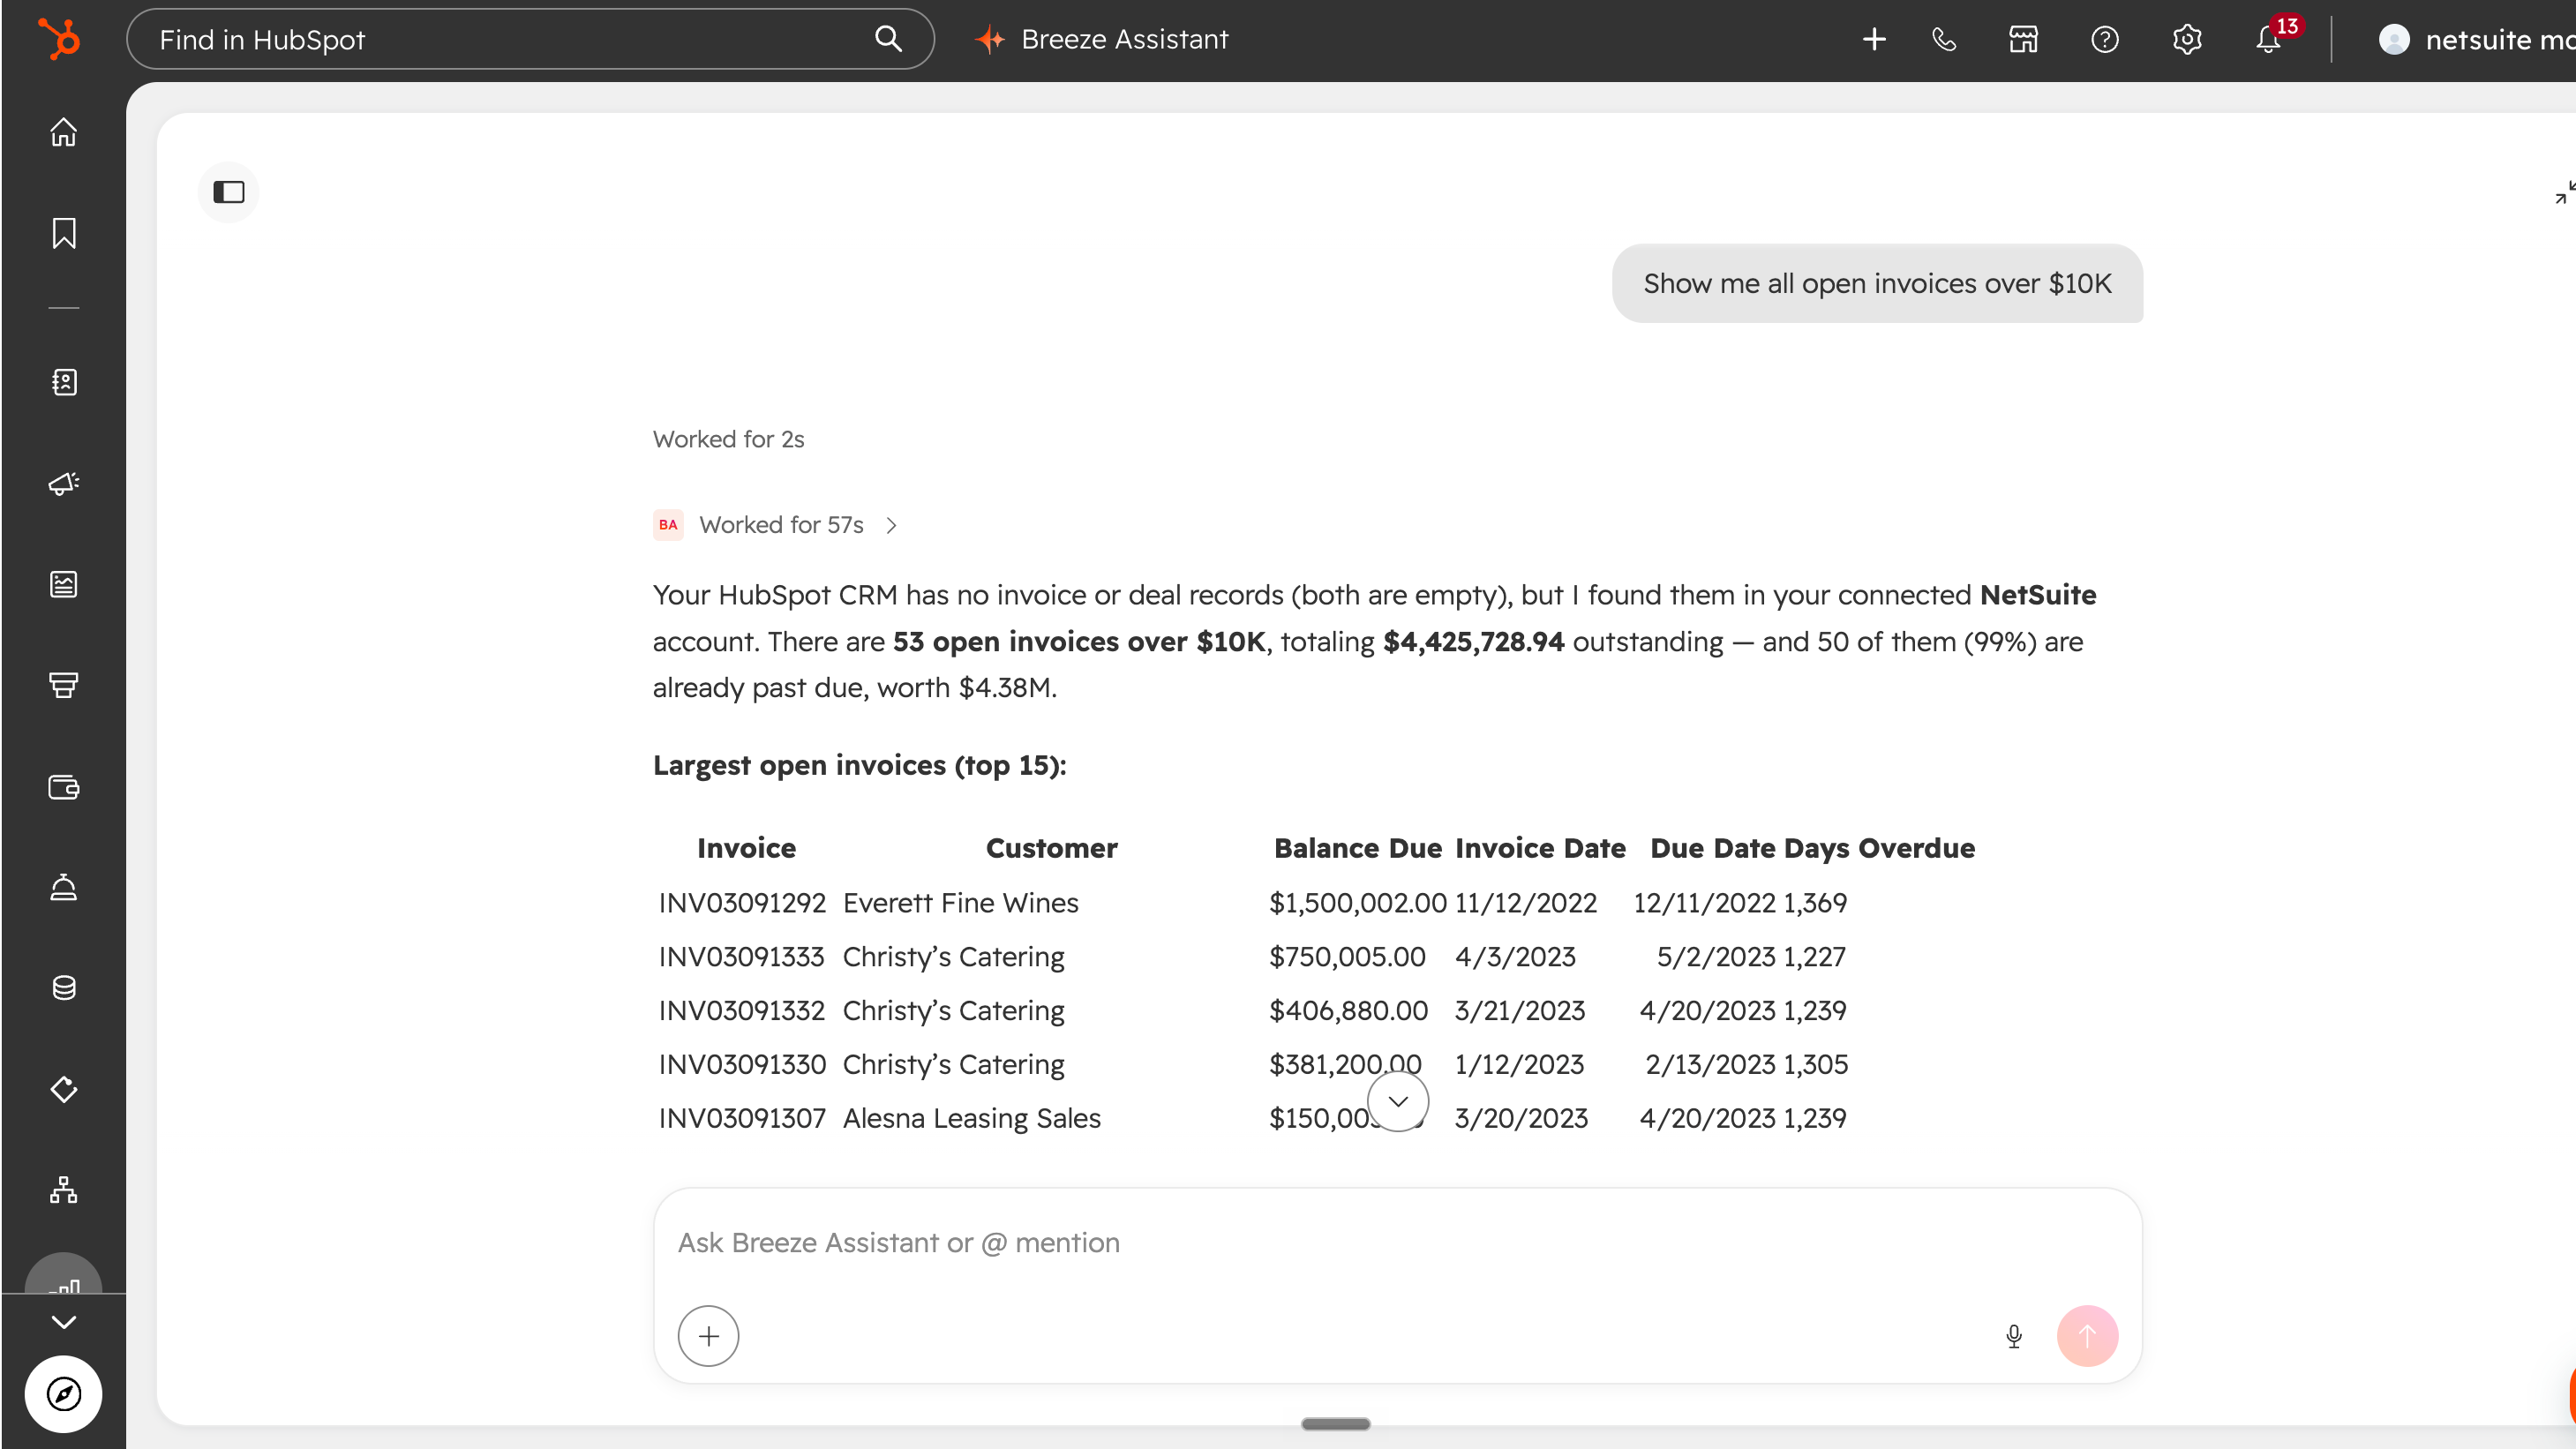Open the phone calling icon
Image resolution: width=2576 pixels, height=1449 pixels.
pyautogui.click(x=1944, y=39)
